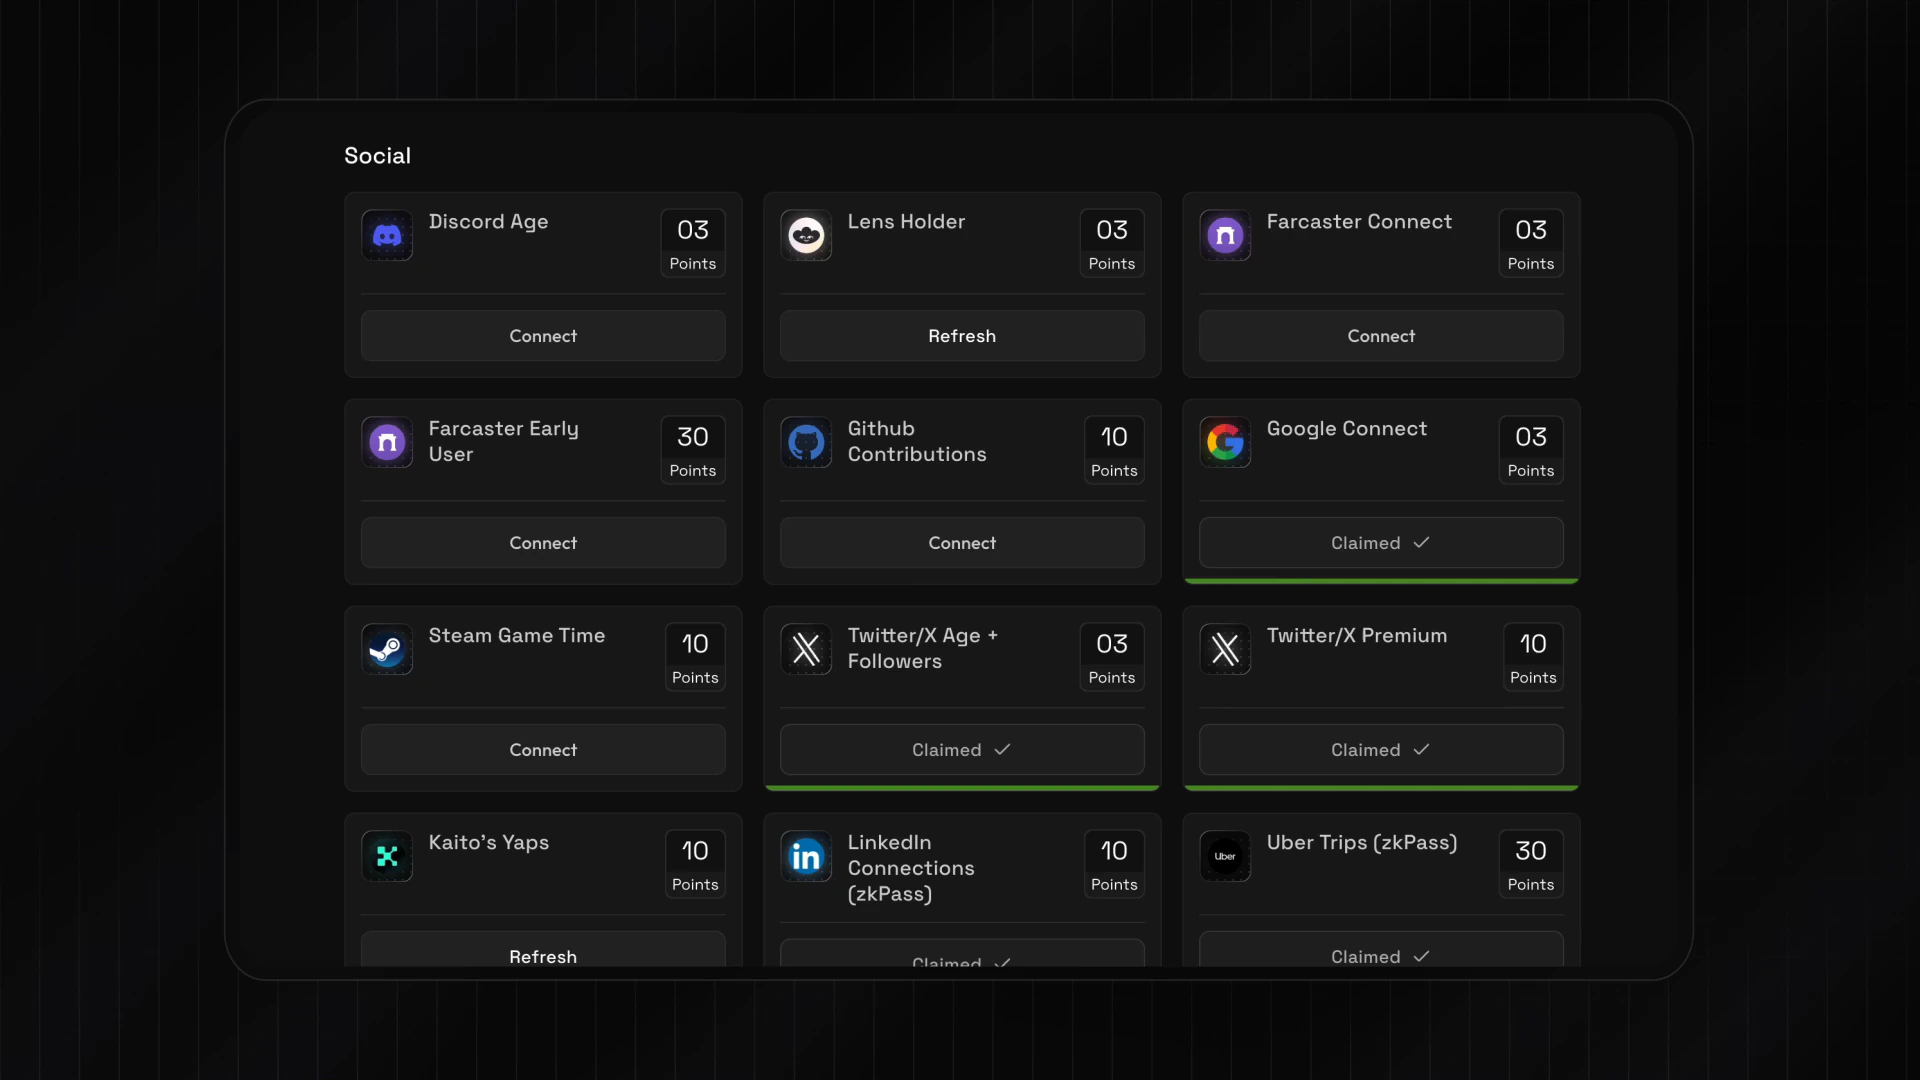Click the Lens Holder title
1920x1080 pixels.
point(906,222)
